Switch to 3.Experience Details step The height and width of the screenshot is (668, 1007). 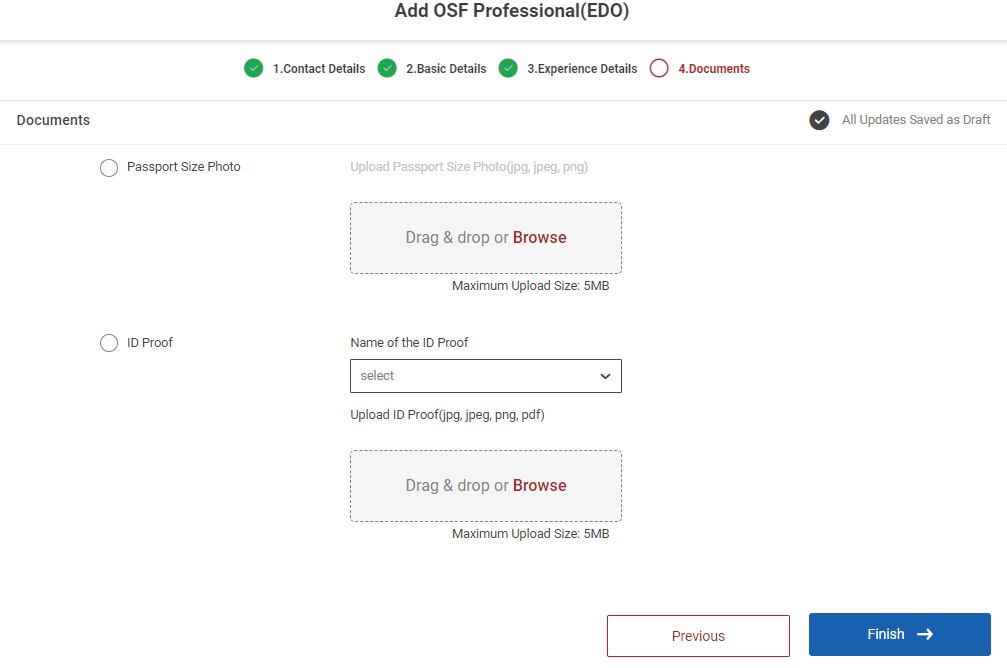[x=582, y=69]
